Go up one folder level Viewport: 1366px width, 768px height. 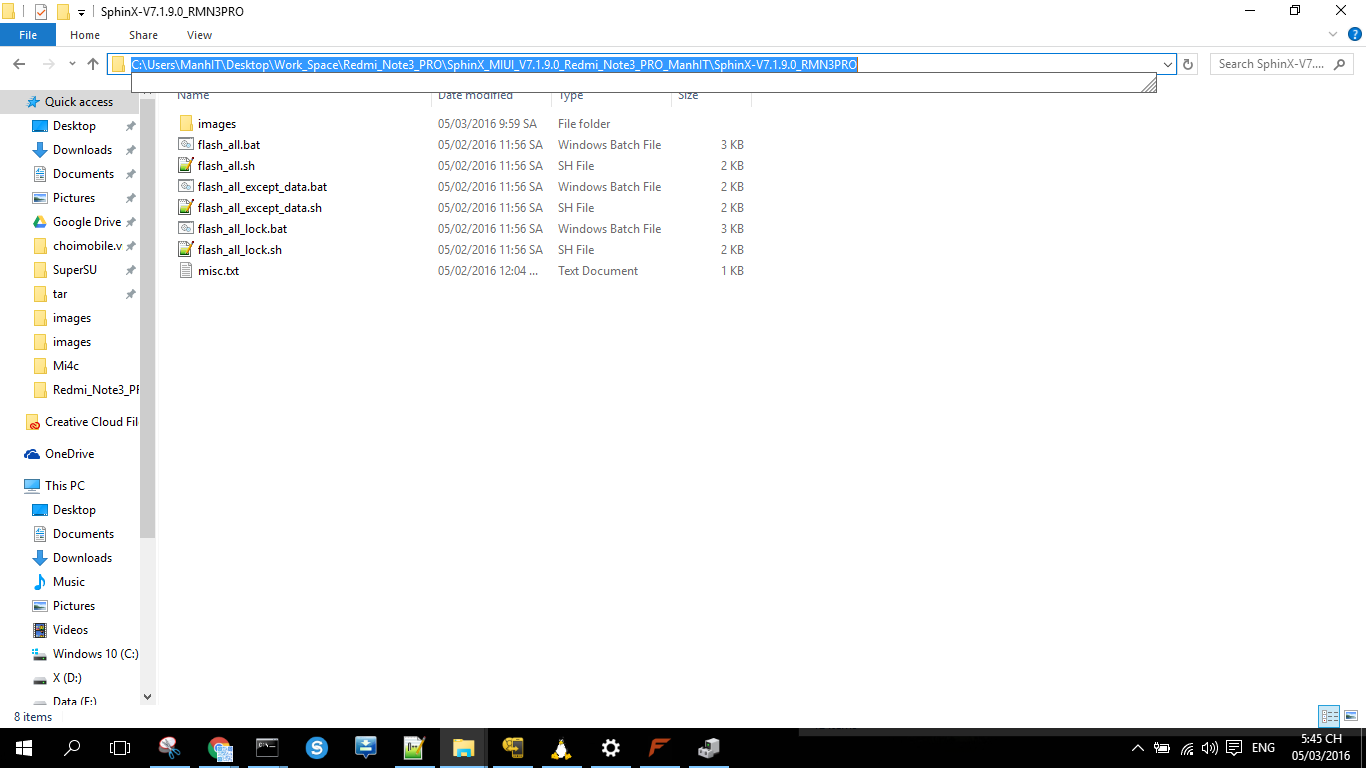(x=93, y=64)
